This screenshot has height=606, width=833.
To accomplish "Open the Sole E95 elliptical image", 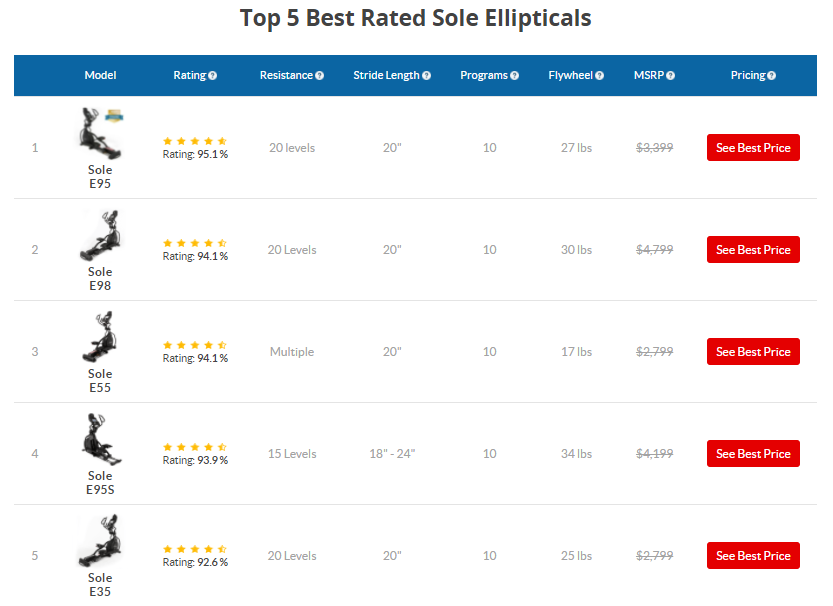I will point(100,134).
